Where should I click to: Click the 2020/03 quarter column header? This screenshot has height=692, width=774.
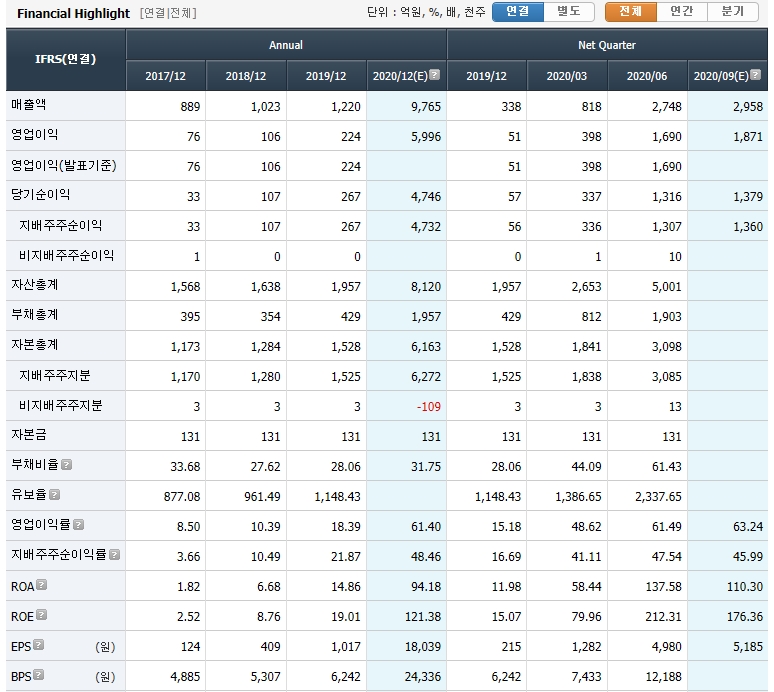pos(567,76)
